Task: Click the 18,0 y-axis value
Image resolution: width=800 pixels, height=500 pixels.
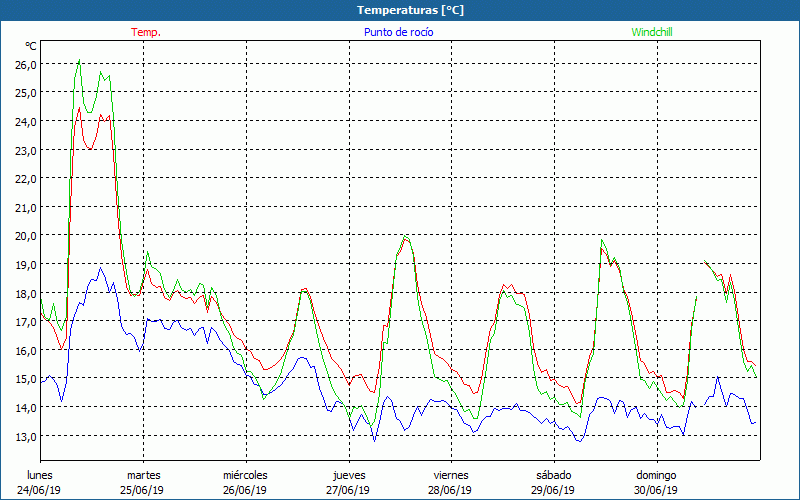Action: (x=26, y=293)
